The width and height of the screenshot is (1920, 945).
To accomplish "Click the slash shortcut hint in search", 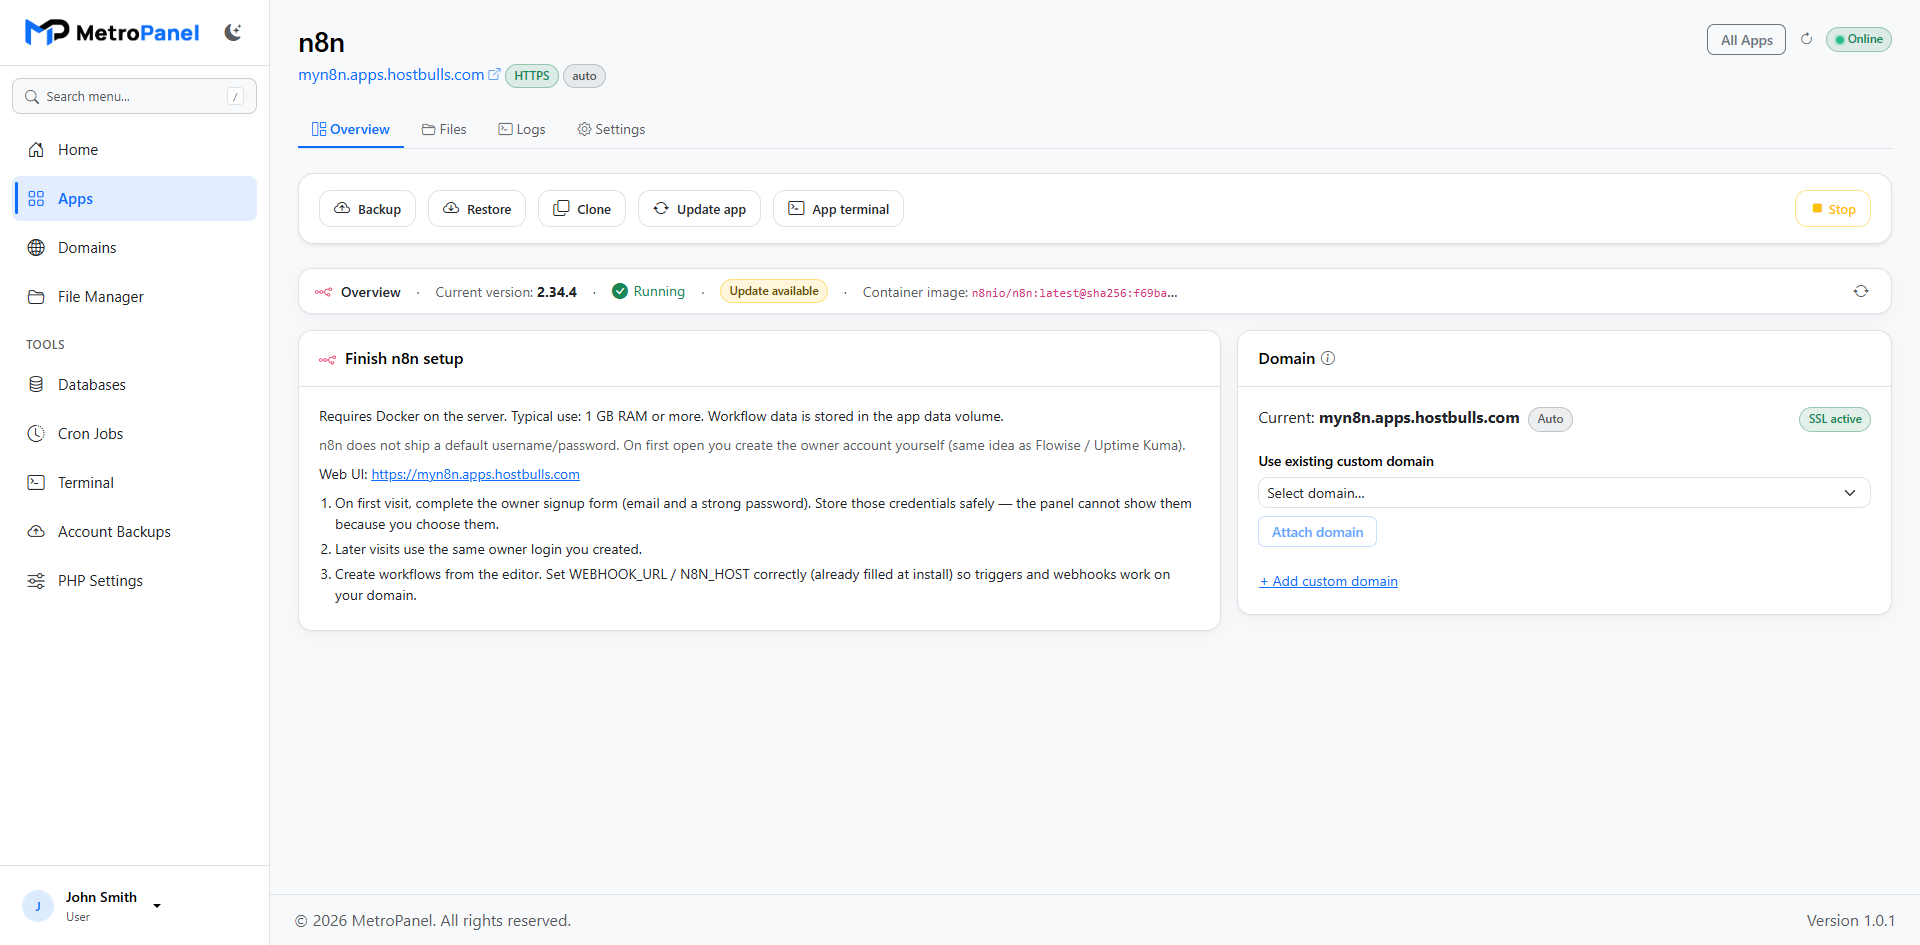I will (x=236, y=96).
